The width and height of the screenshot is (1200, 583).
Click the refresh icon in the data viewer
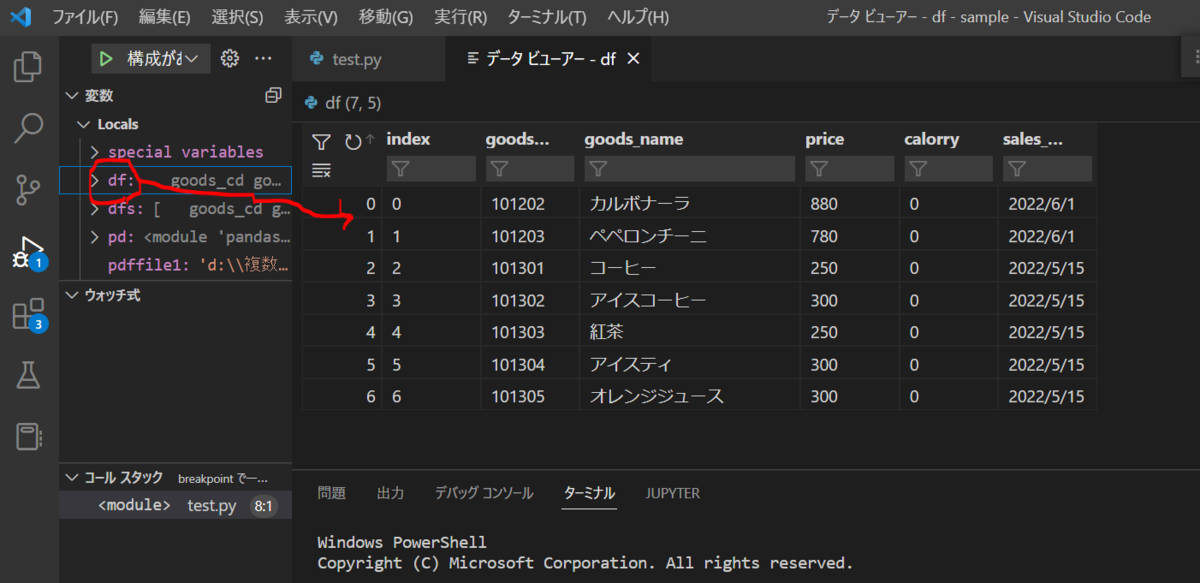[352, 141]
